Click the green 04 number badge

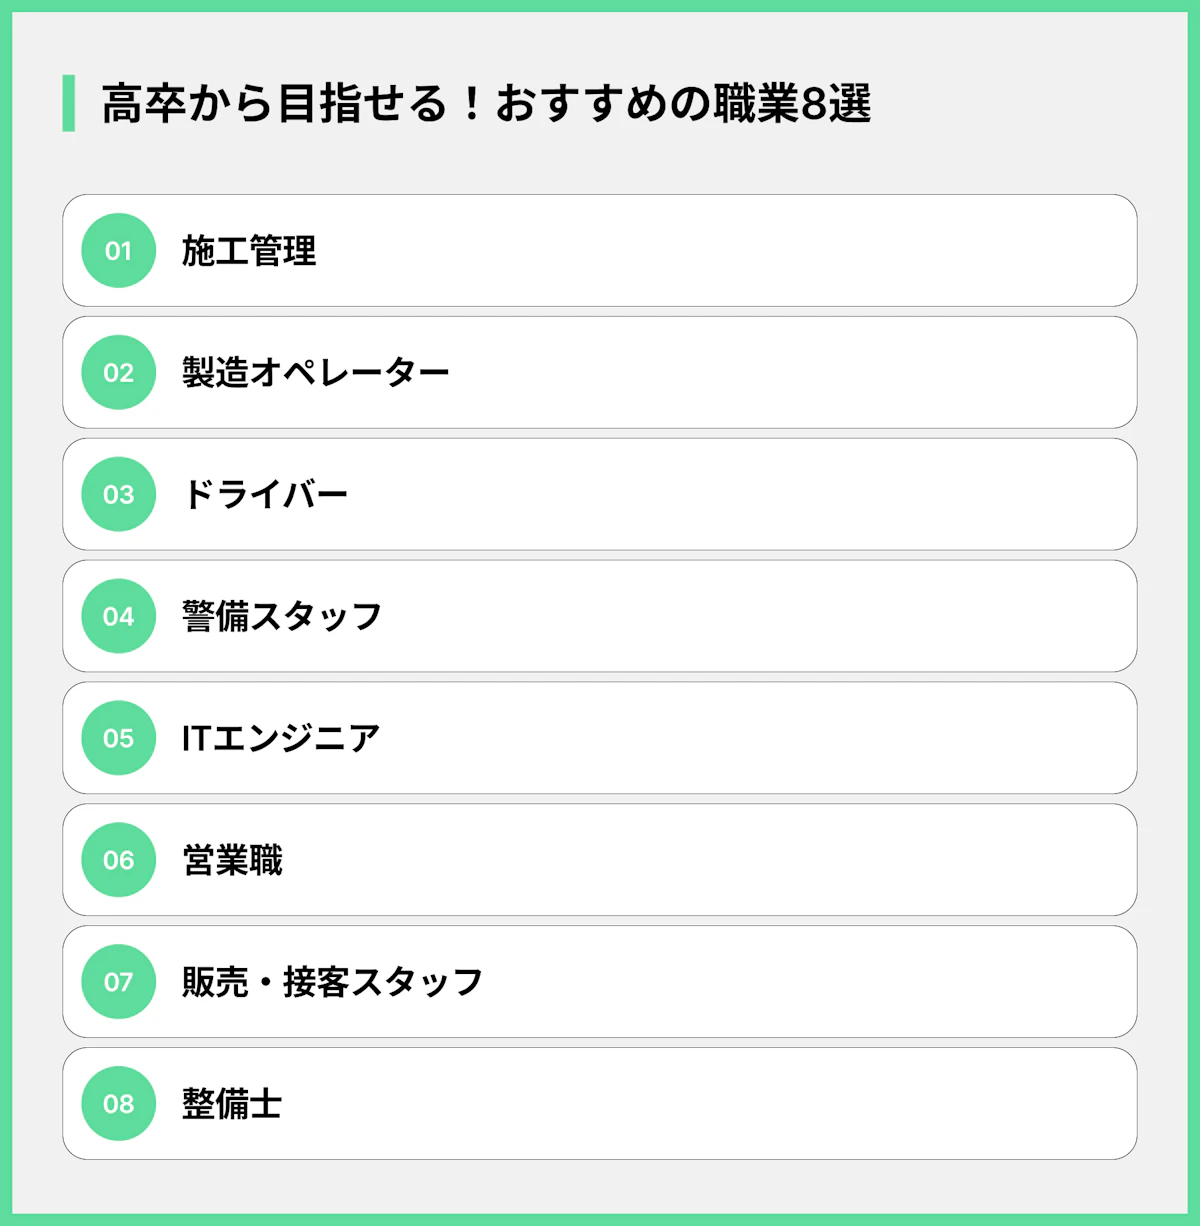click(118, 616)
